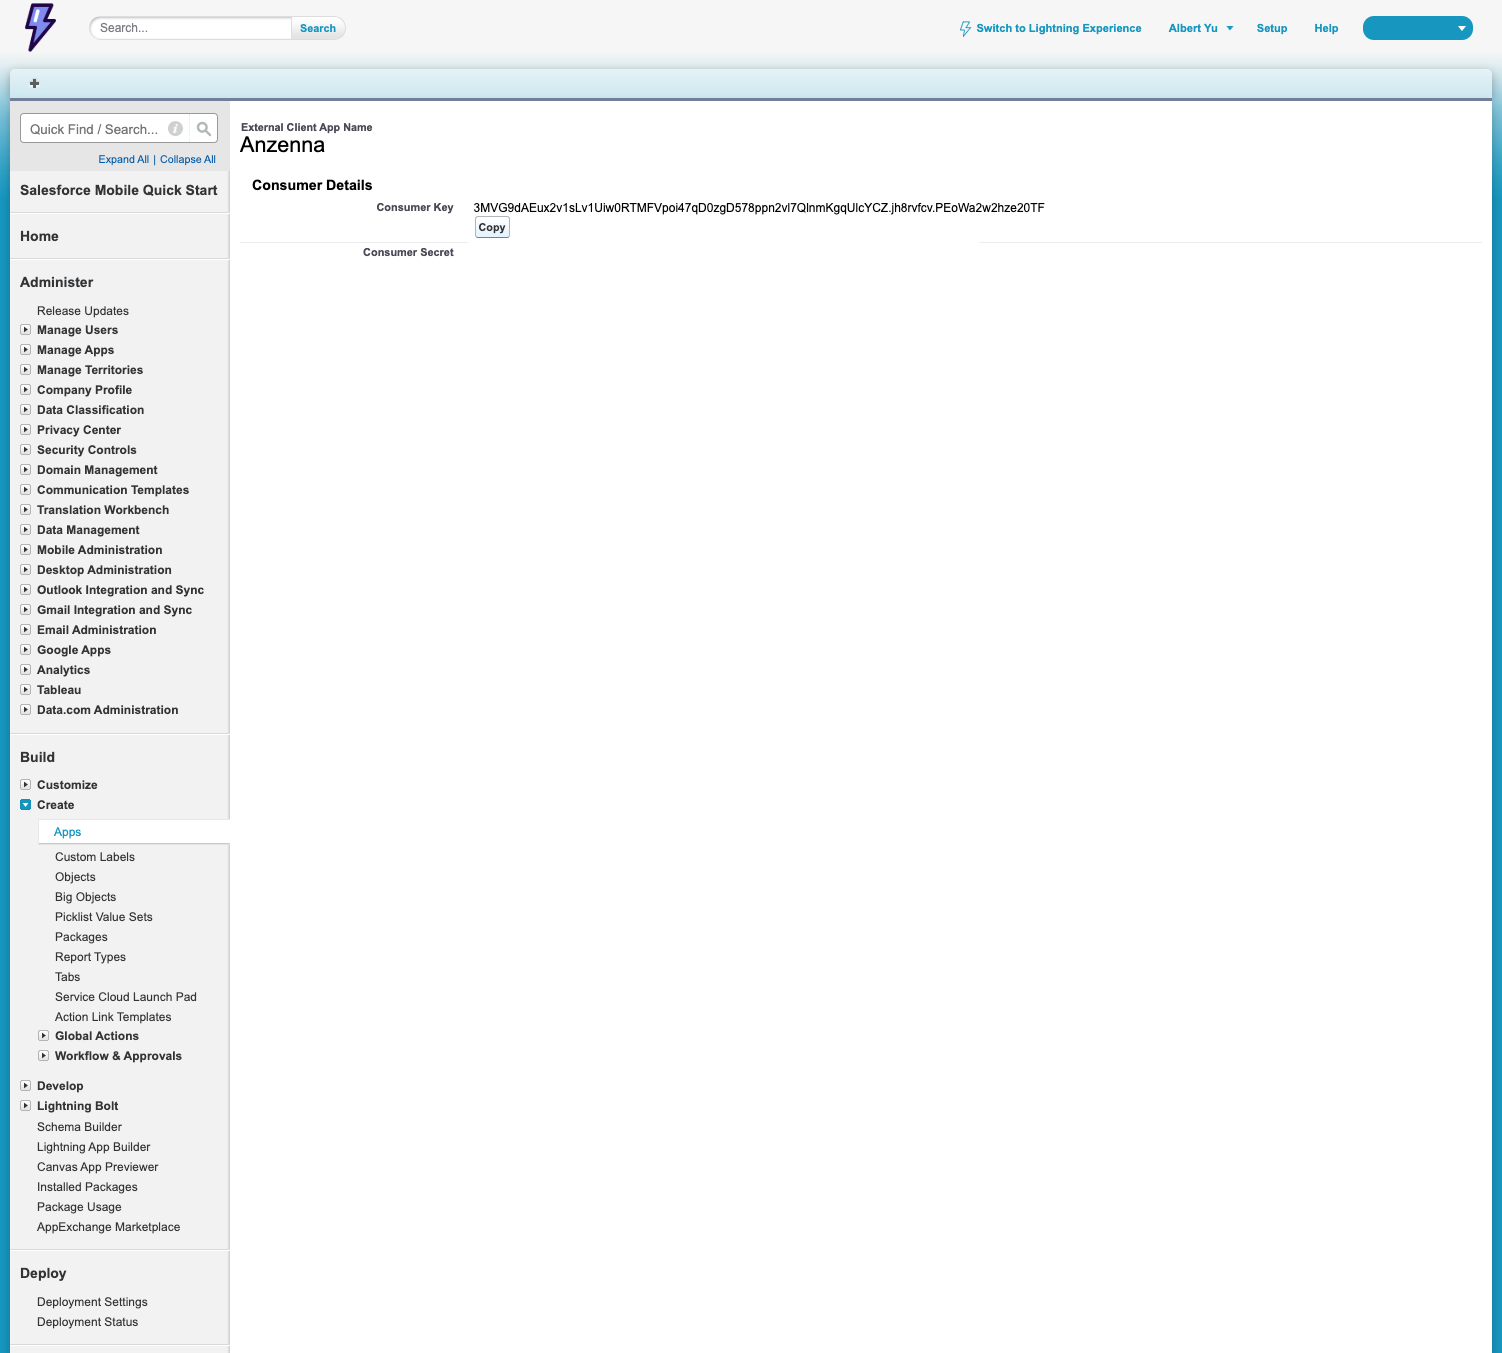This screenshot has width=1502, height=1353.
Task: Open the Albert Yu user menu
Action: (1200, 28)
